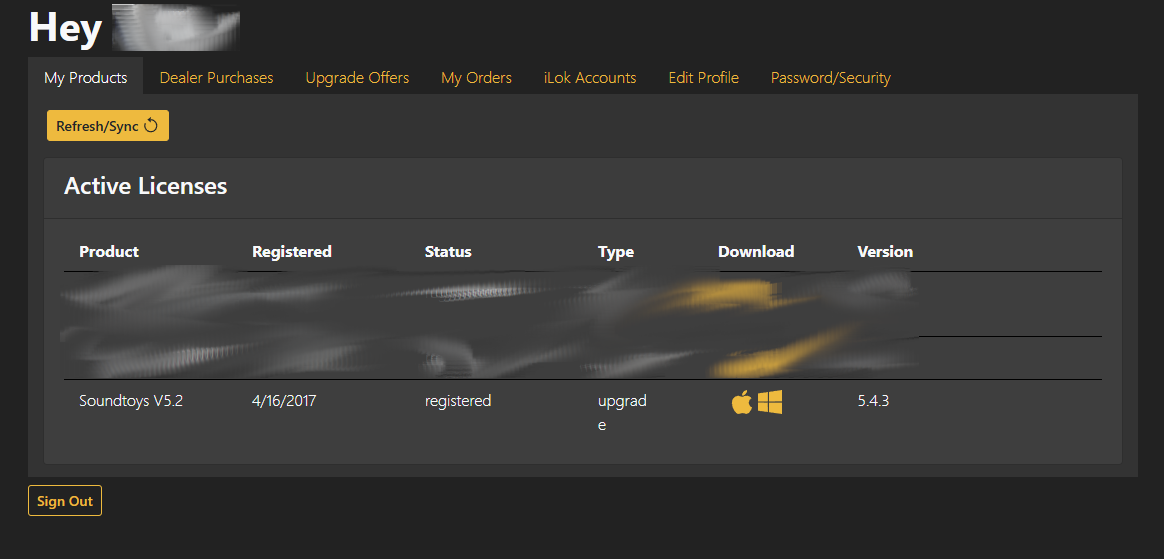Click the 5.4.3 version number

click(x=873, y=401)
